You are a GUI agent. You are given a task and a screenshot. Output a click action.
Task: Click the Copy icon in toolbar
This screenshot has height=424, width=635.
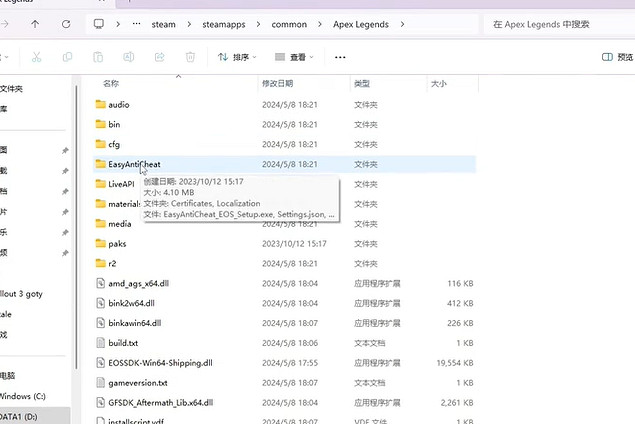click(x=67, y=57)
